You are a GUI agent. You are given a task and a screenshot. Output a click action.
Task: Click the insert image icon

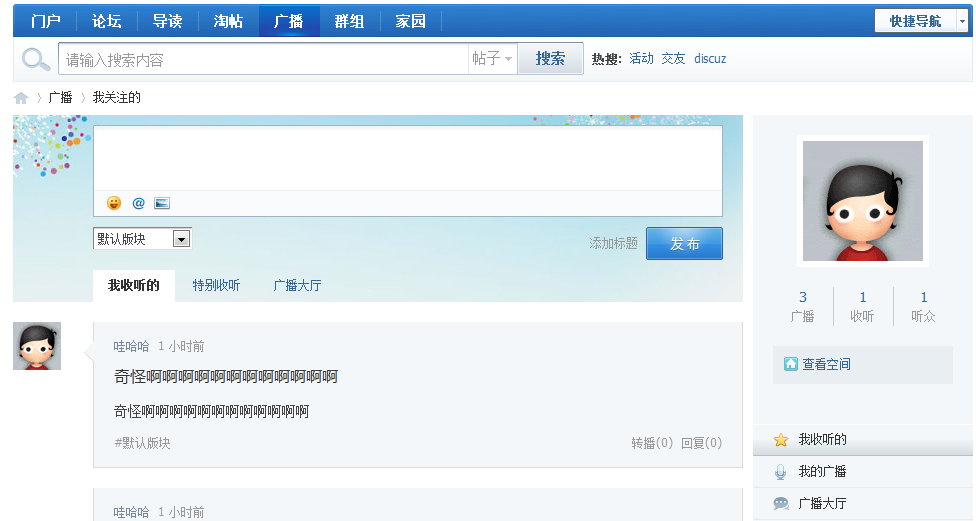click(x=162, y=203)
